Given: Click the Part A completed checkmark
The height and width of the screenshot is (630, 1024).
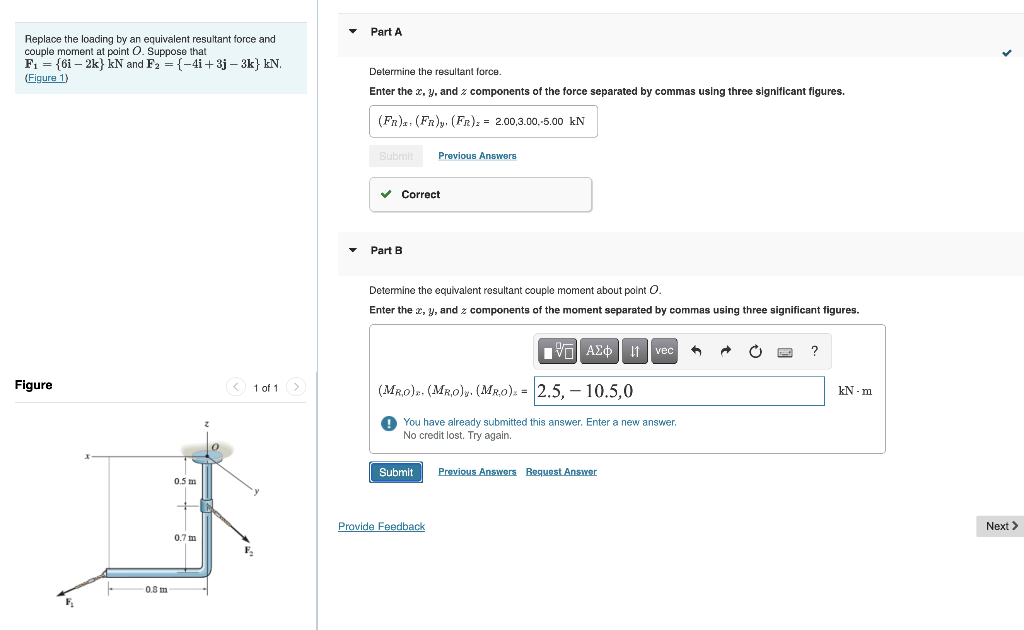Looking at the screenshot, I should tap(1006, 53).
